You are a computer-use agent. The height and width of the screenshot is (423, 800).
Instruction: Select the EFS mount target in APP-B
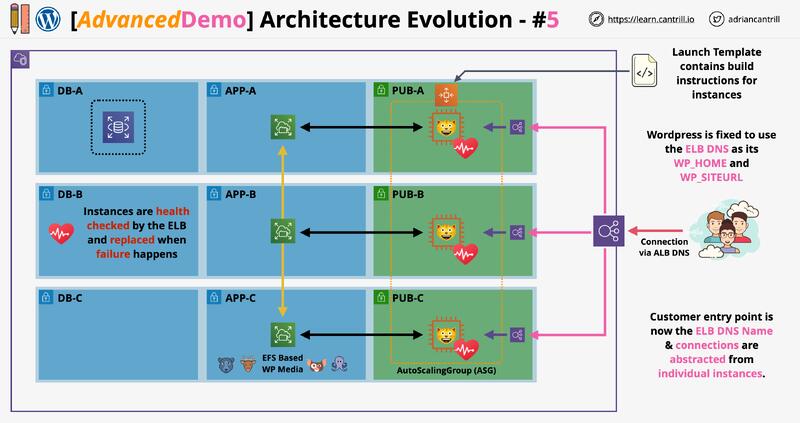283,231
